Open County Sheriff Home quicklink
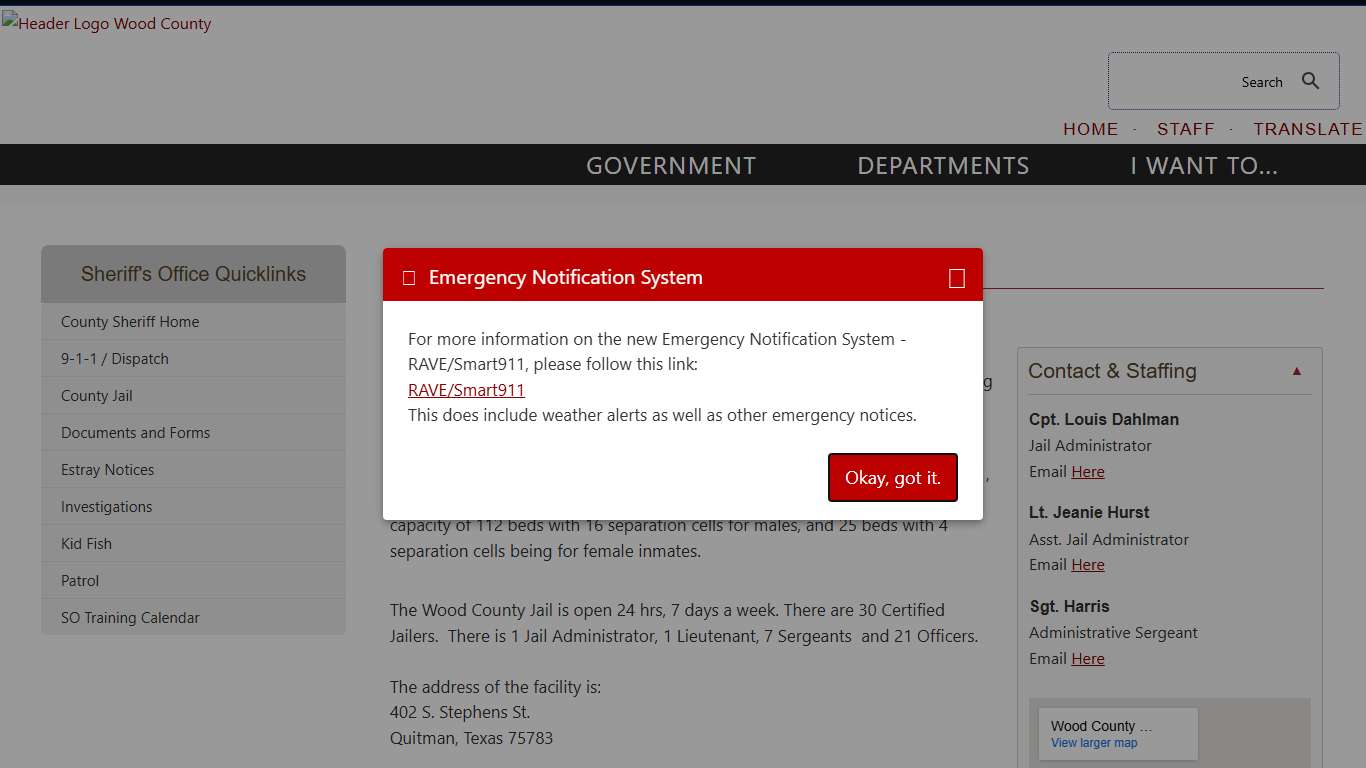The height and width of the screenshot is (768, 1366). [x=130, y=322]
